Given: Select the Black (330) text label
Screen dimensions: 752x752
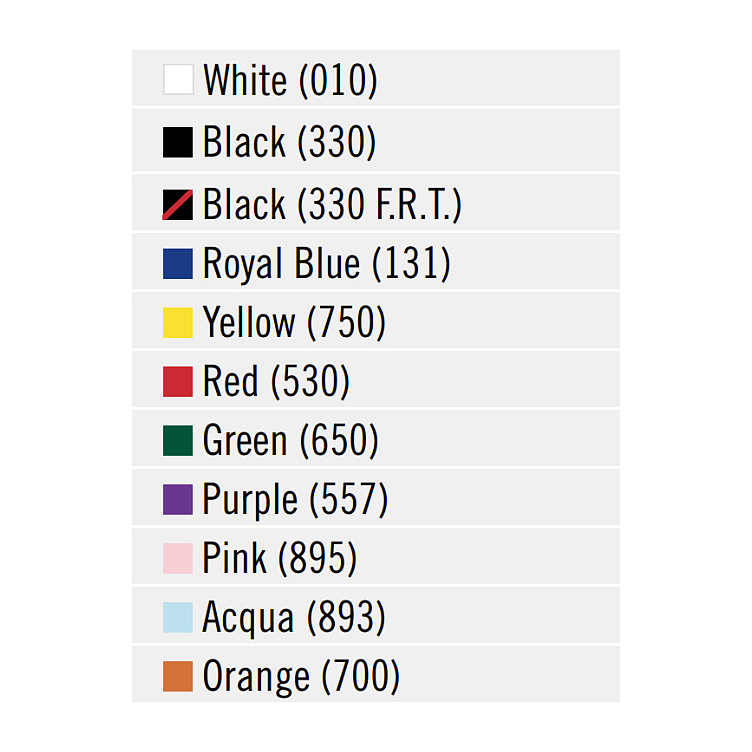Looking at the screenshot, I should coord(289,142).
